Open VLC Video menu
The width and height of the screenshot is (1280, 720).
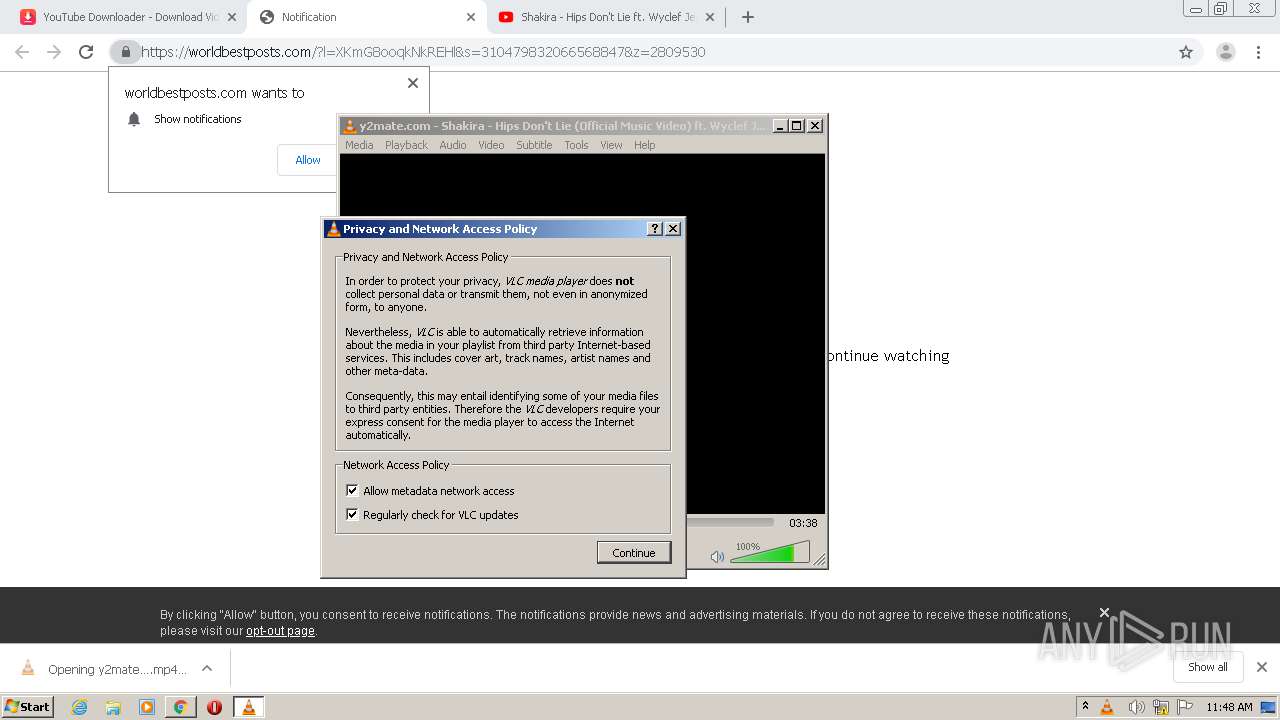[x=491, y=145]
